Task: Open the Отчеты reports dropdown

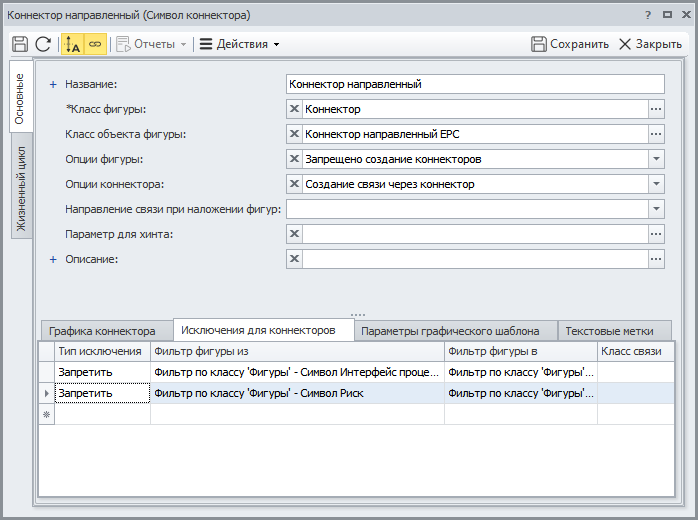Action: (151, 44)
